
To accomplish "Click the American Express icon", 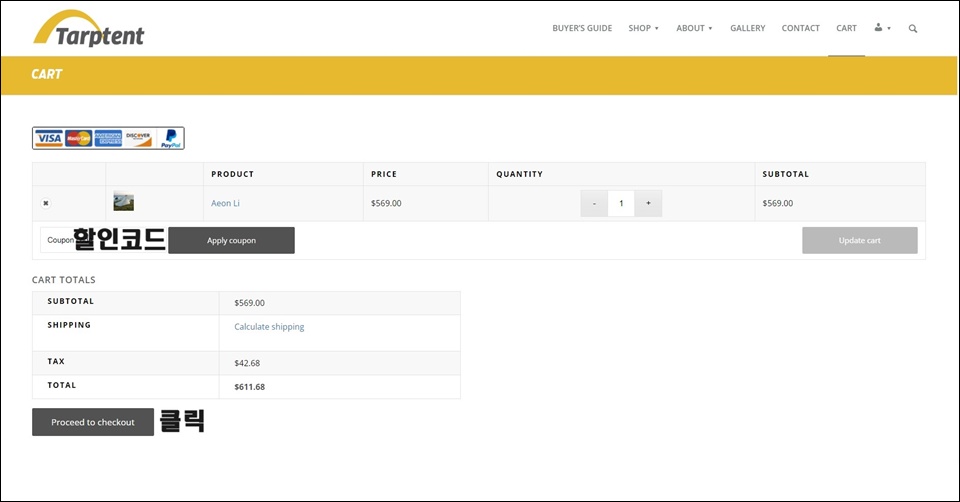I will (x=108, y=138).
